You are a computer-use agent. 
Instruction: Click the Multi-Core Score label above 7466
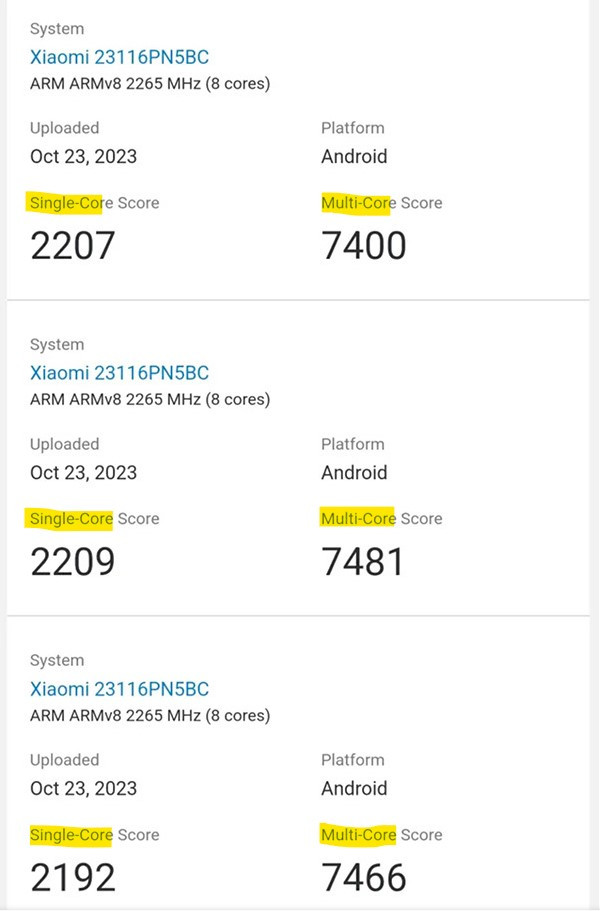coord(381,835)
